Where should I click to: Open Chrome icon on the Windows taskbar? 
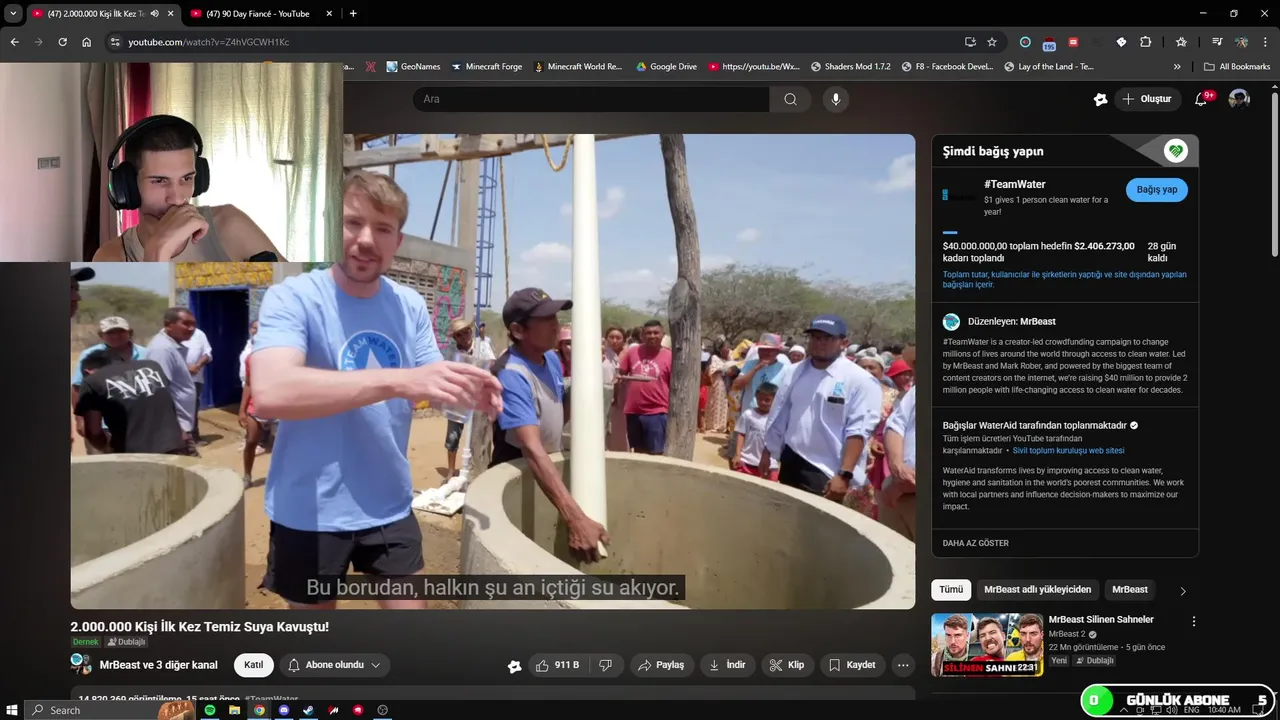pyautogui.click(x=259, y=710)
